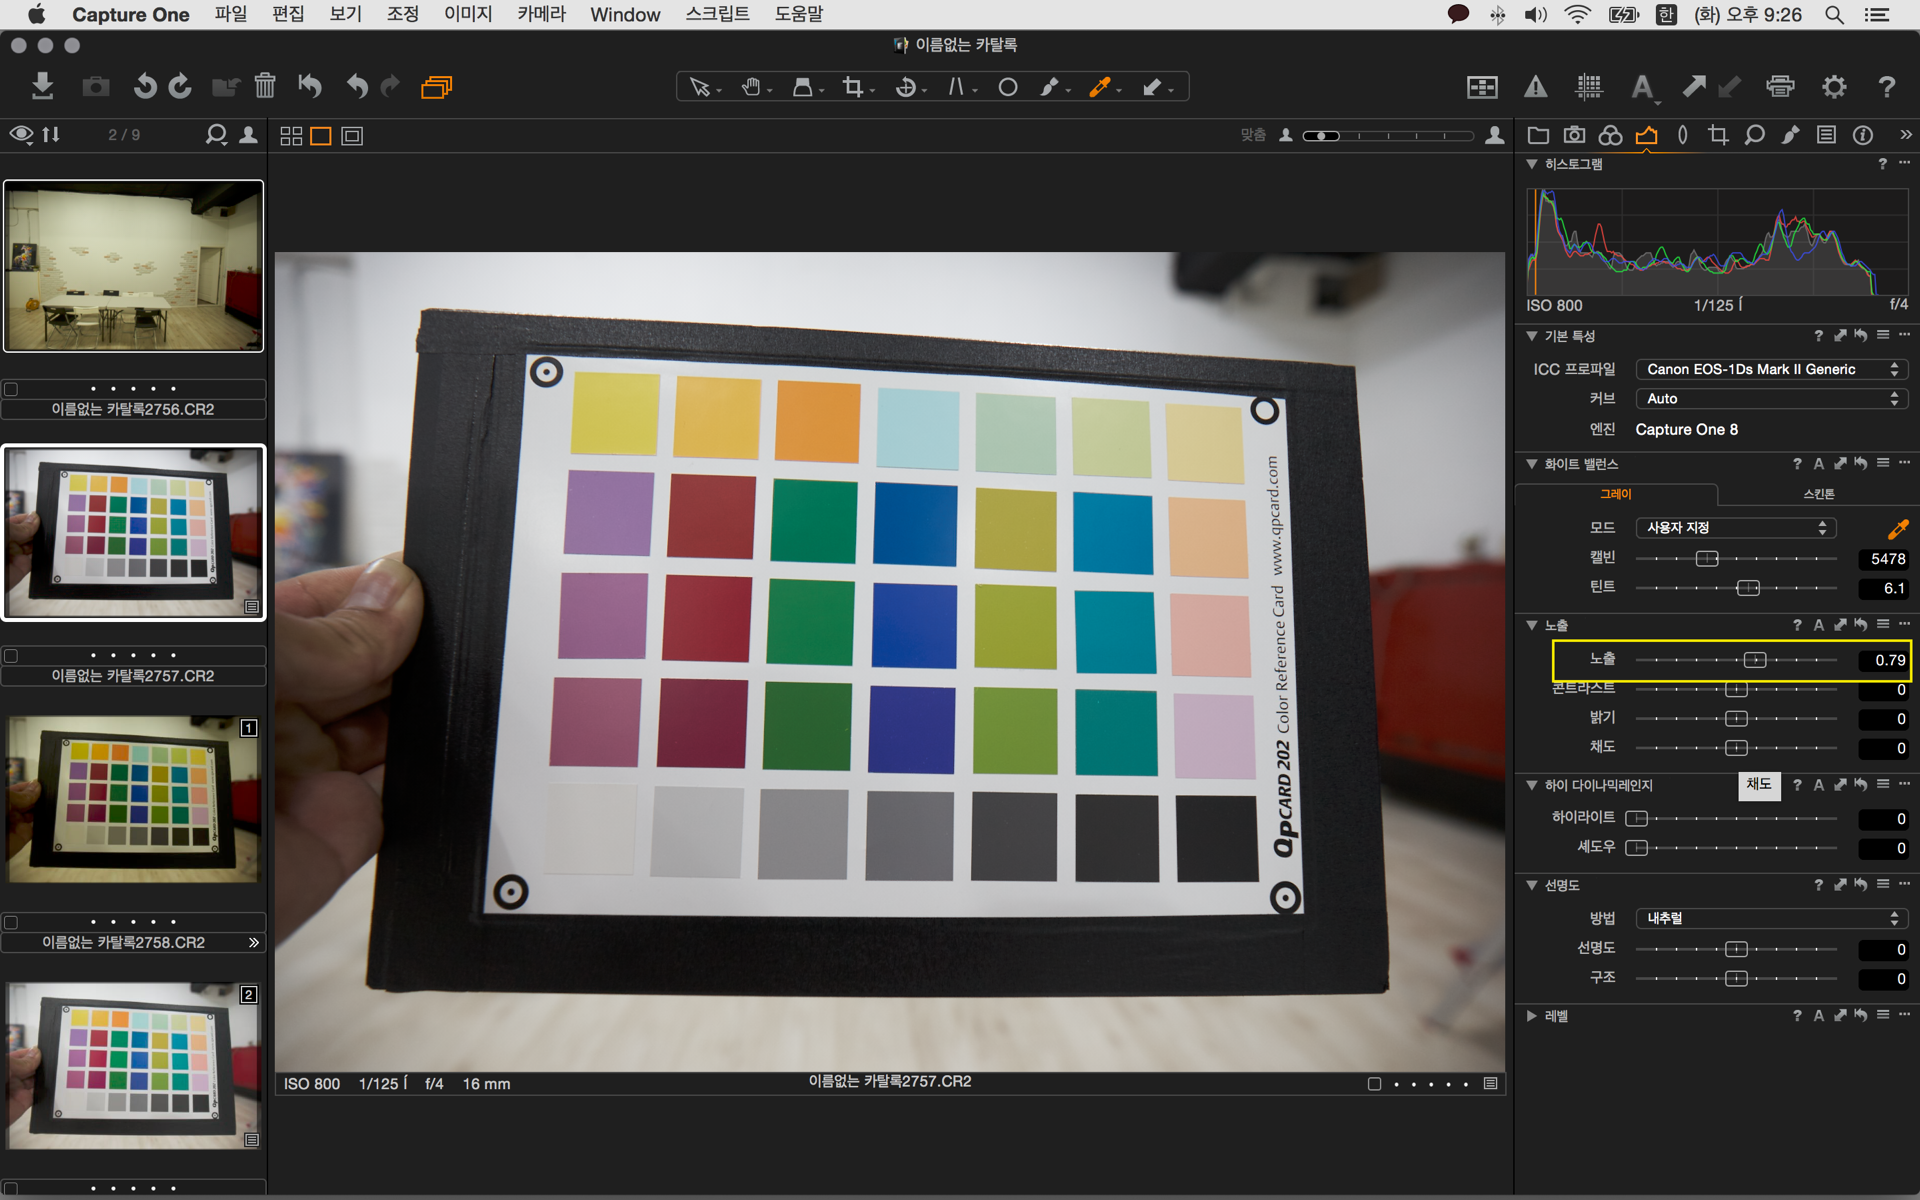Open the Print icon in toolbar
This screenshot has height=1200, width=1920.
pos(1780,87)
